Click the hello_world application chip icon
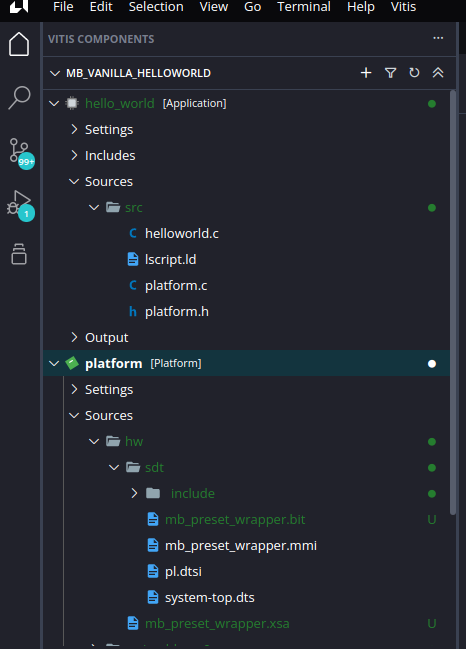 pyautogui.click(x=72, y=103)
